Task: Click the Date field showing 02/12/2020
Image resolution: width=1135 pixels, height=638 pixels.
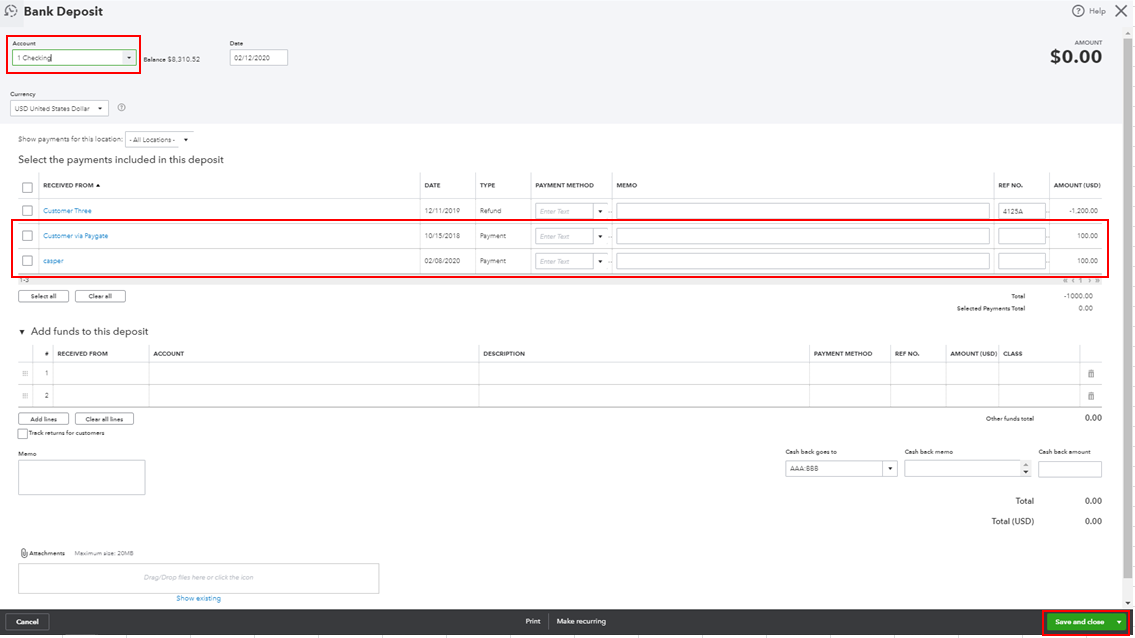Action: tap(258, 58)
